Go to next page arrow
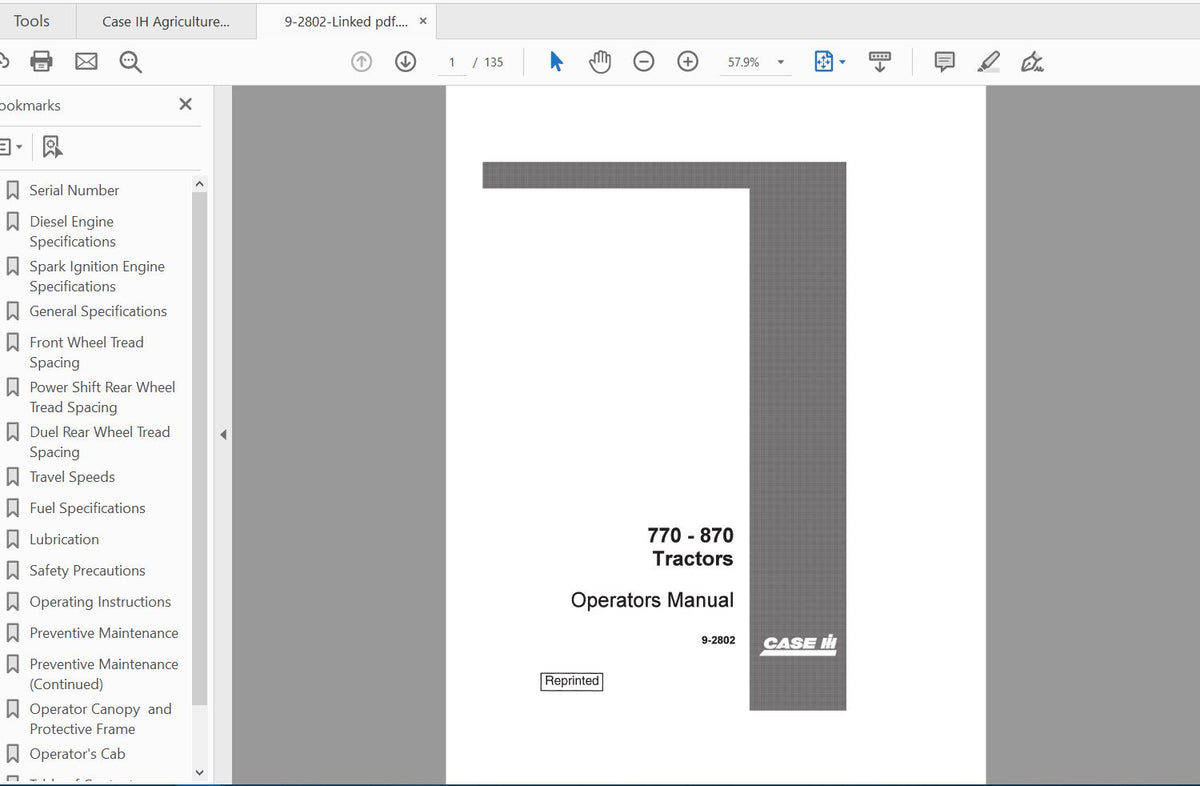The image size is (1200, 786). (x=405, y=62)
